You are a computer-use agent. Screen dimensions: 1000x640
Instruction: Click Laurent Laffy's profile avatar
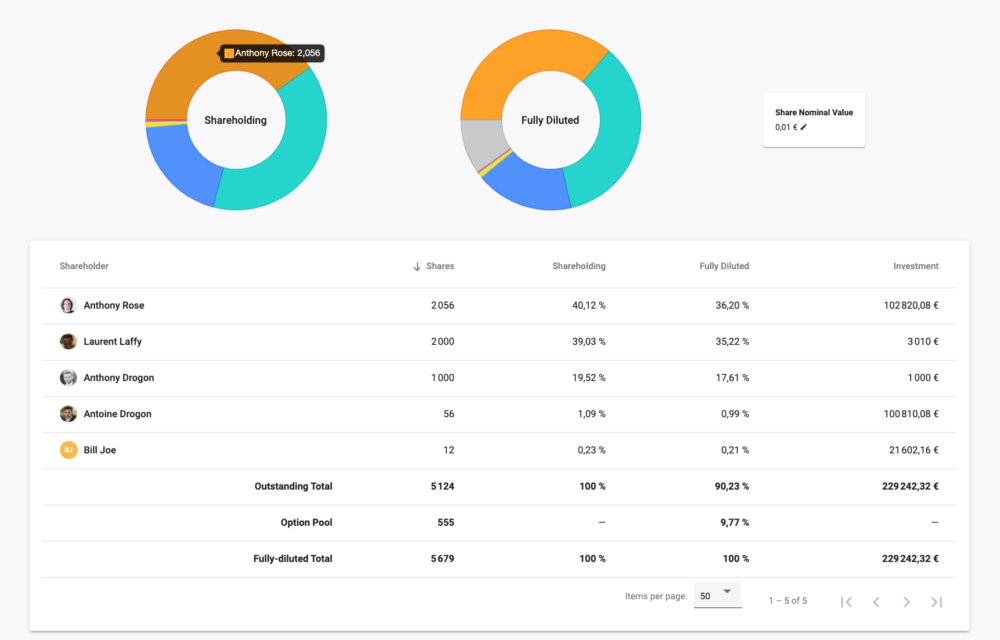coord(69,341)
